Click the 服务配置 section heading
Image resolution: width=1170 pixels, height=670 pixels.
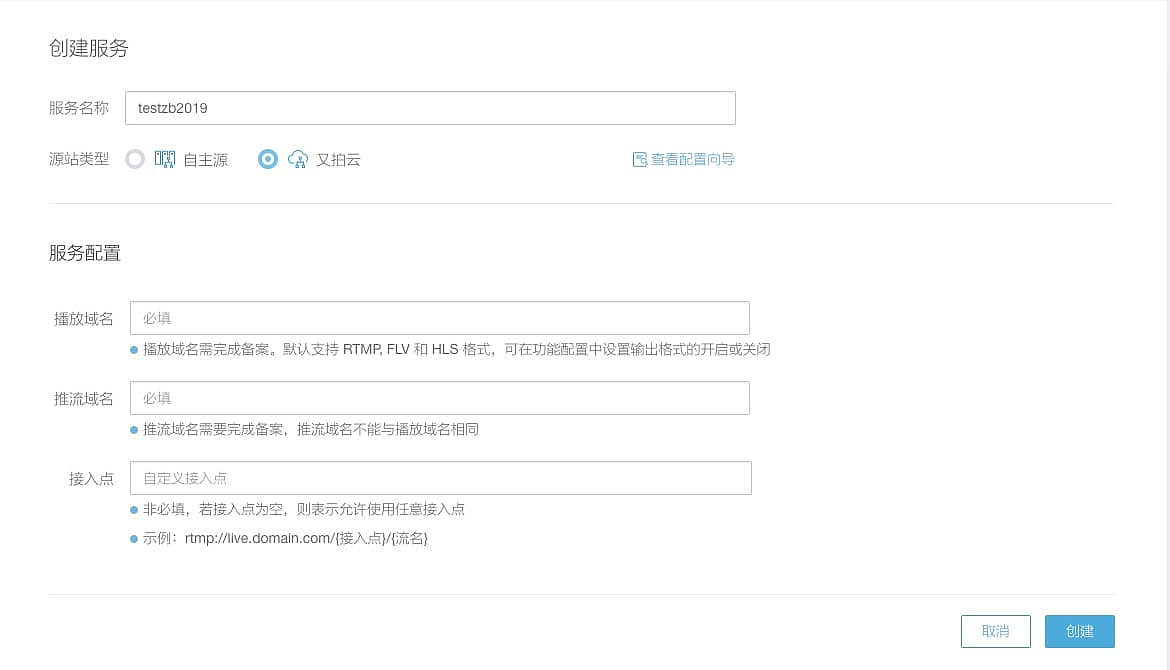point(85,253)
